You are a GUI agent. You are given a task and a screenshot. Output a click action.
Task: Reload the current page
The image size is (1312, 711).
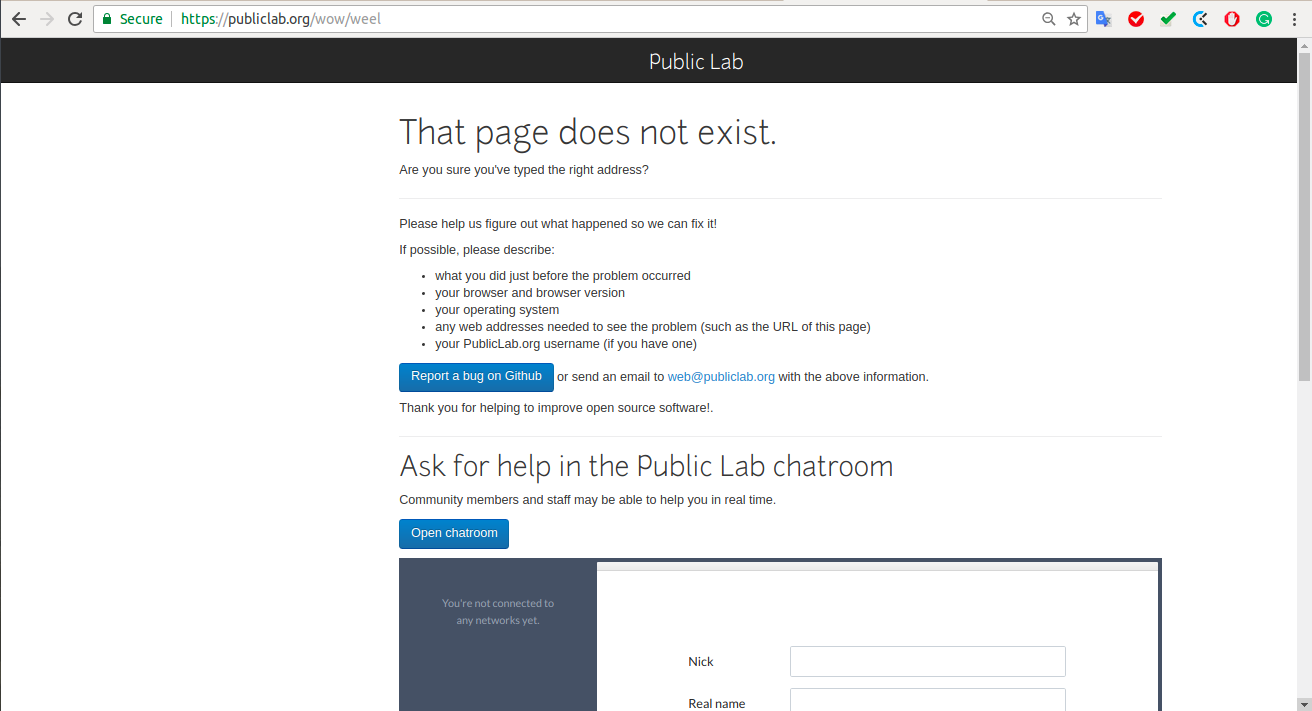pos(75,19)
